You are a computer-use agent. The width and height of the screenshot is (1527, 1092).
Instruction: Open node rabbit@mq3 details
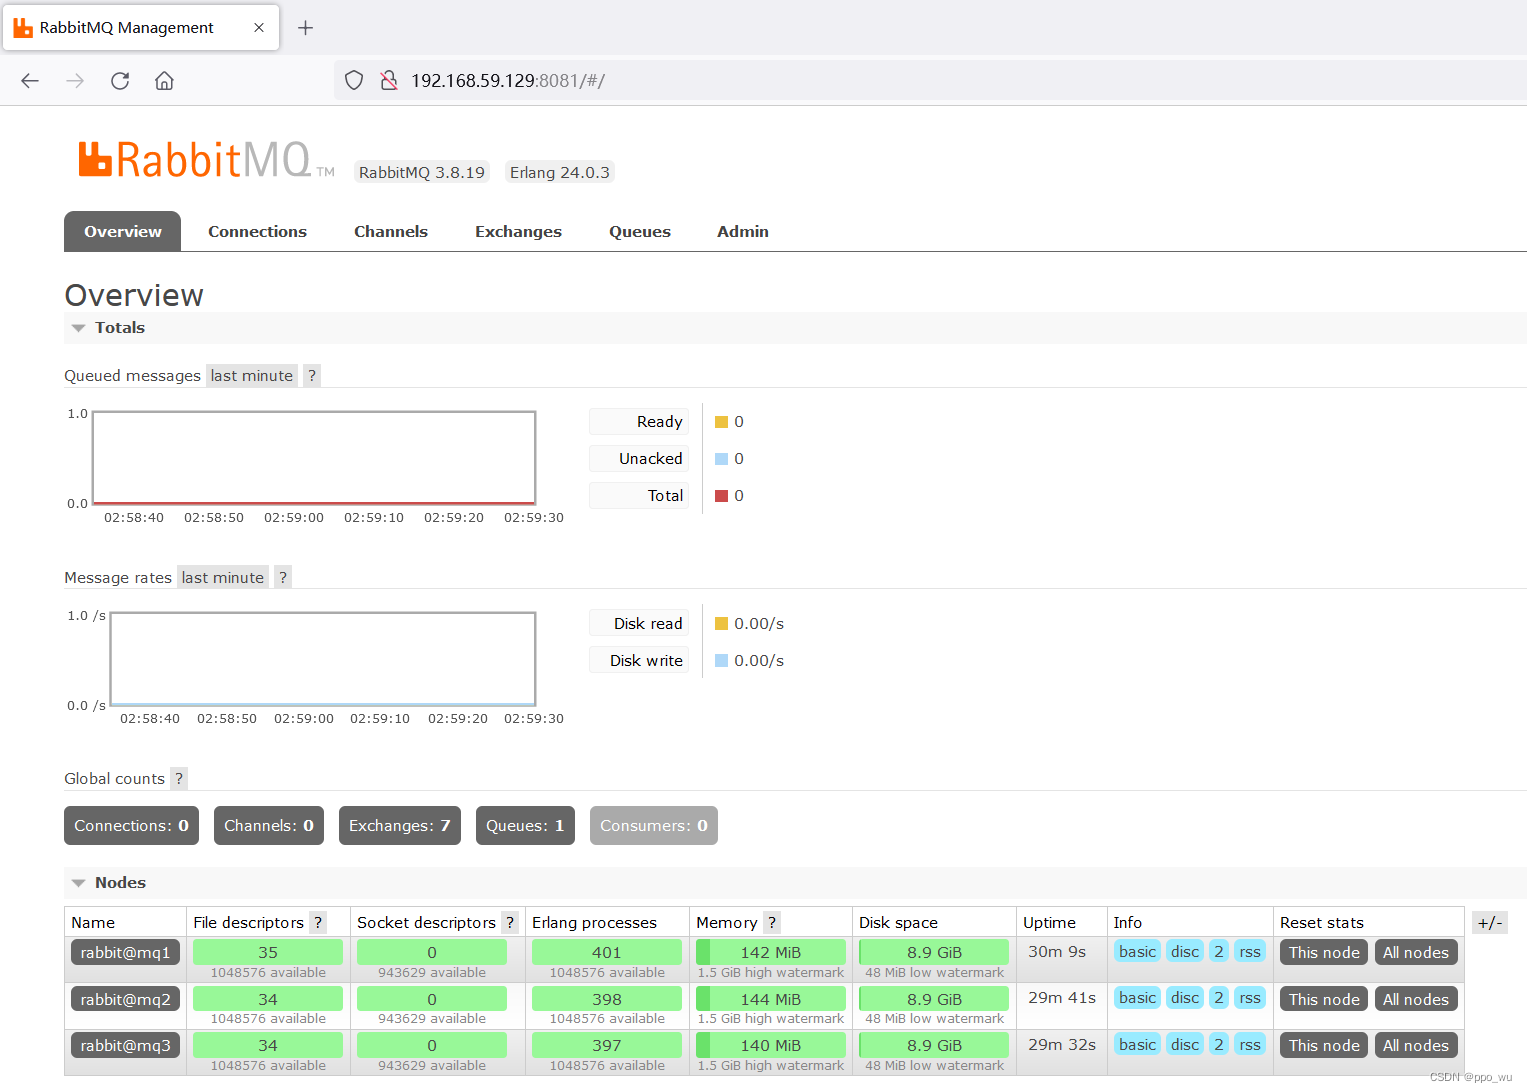[x=125, y=1046]
